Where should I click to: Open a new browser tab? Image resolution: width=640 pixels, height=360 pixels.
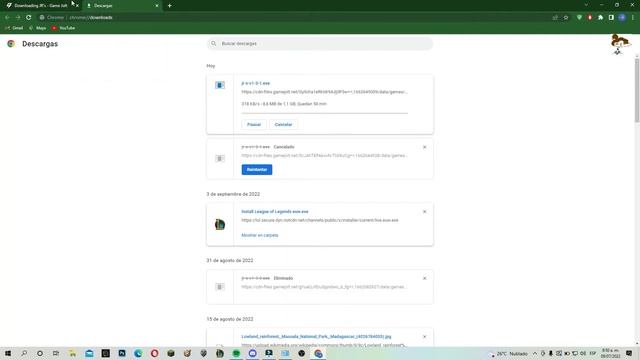pos(169,6)
